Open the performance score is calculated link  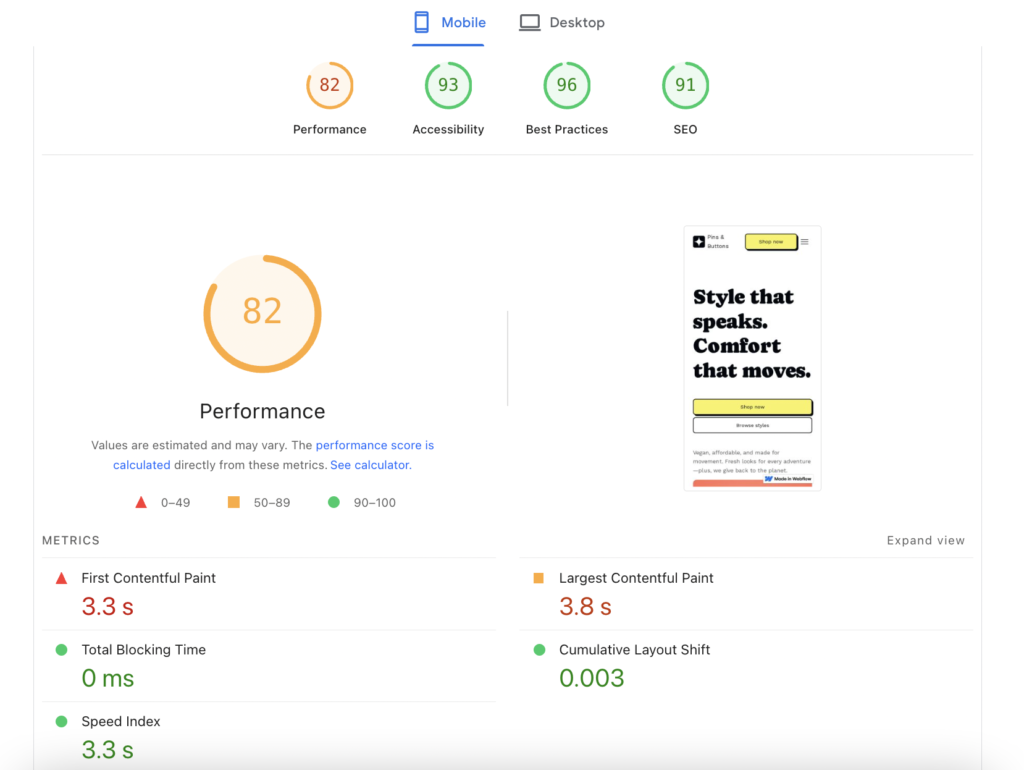coord(374,445)
